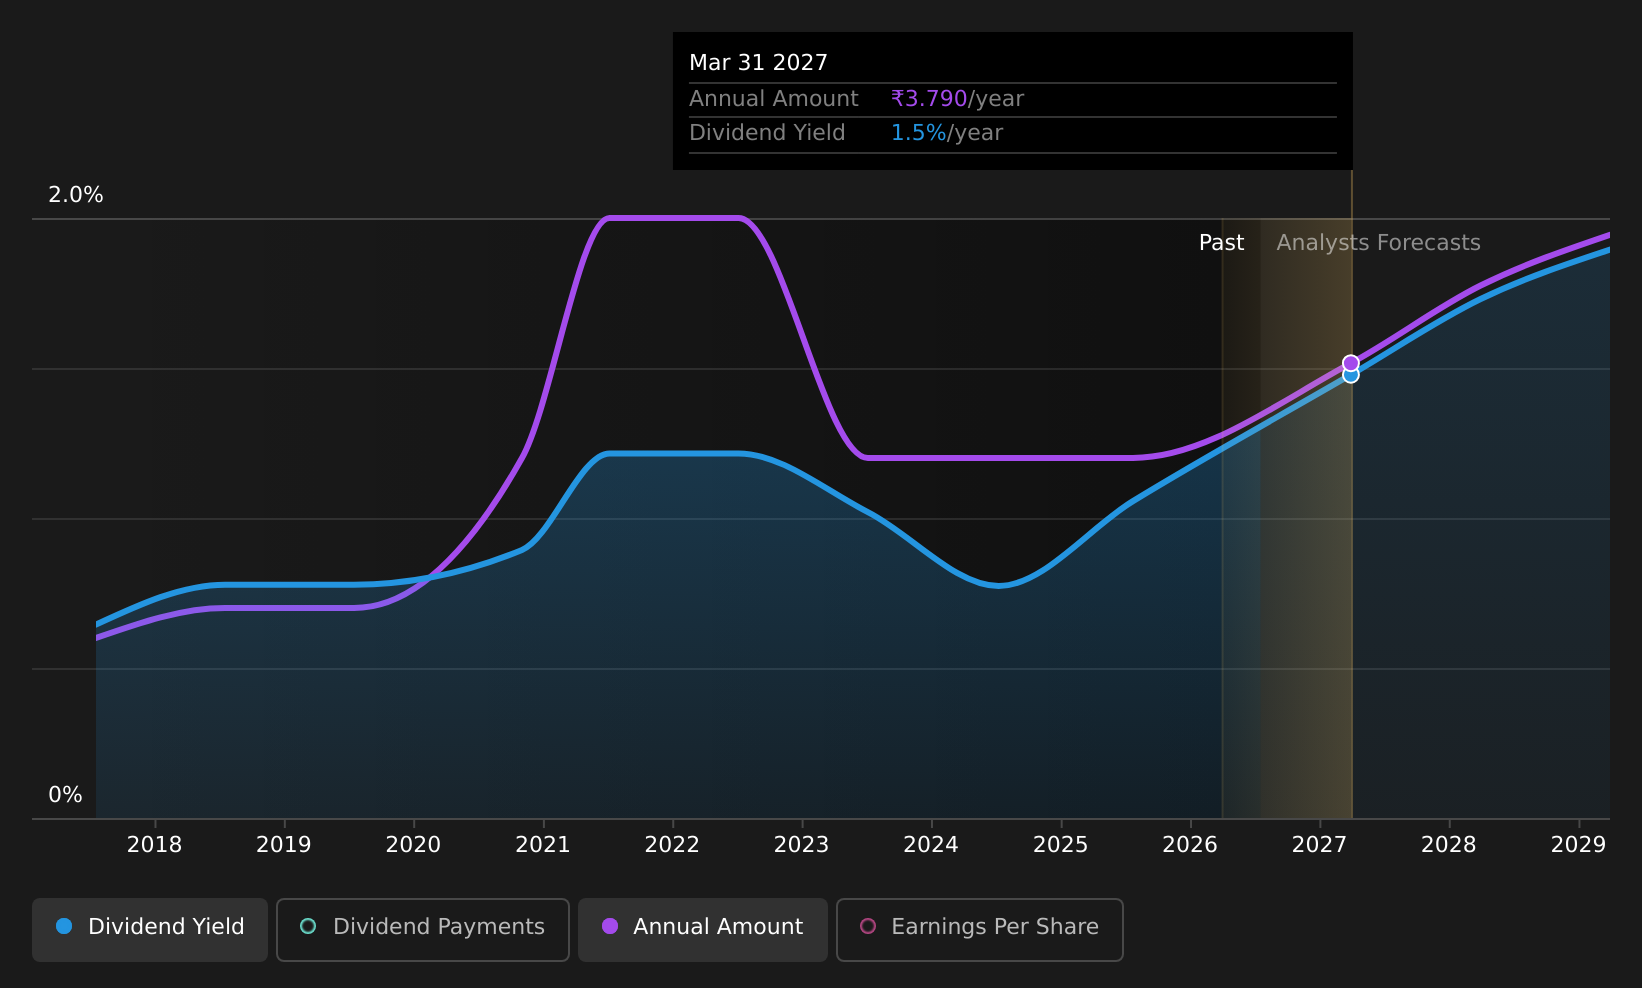This screenshot has height=988, width=1642.
Task: Click the 2028 x-axis label
Action: (x=1449, y=845)
